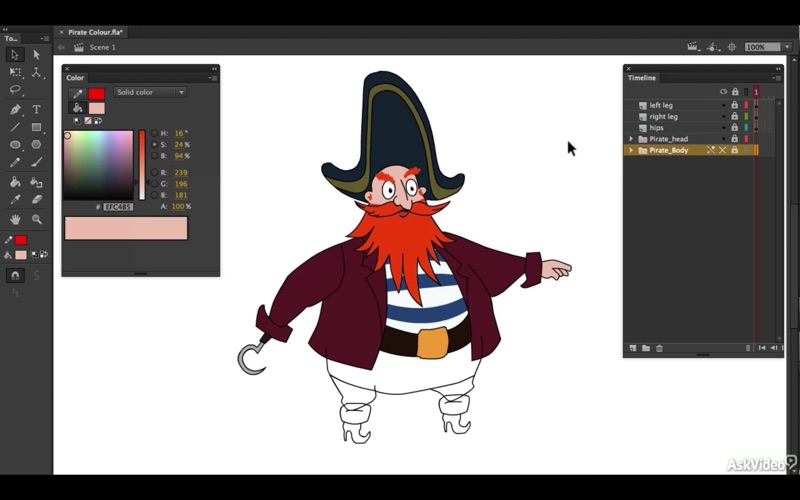Choose the Text tool
800x500 pixels.
click(36, 109)
